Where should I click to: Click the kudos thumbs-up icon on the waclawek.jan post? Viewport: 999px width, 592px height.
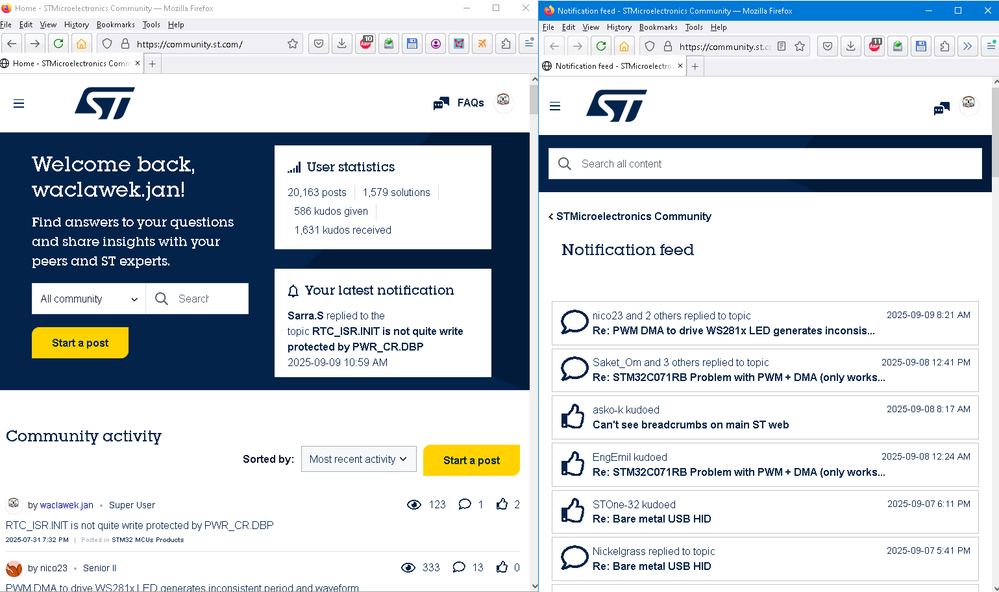coord(502,504)
